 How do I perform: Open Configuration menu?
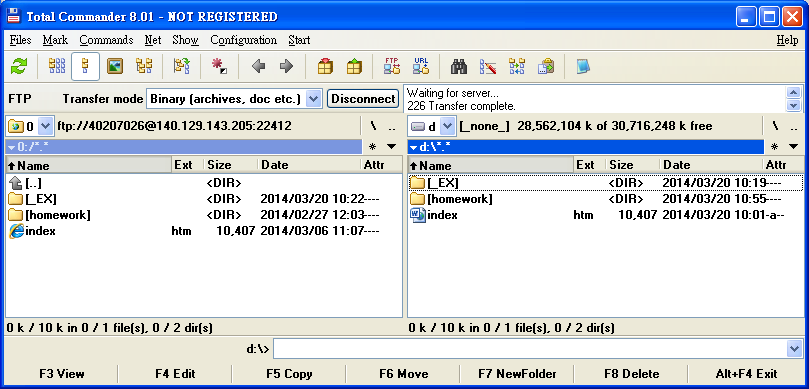pos(244,40)
